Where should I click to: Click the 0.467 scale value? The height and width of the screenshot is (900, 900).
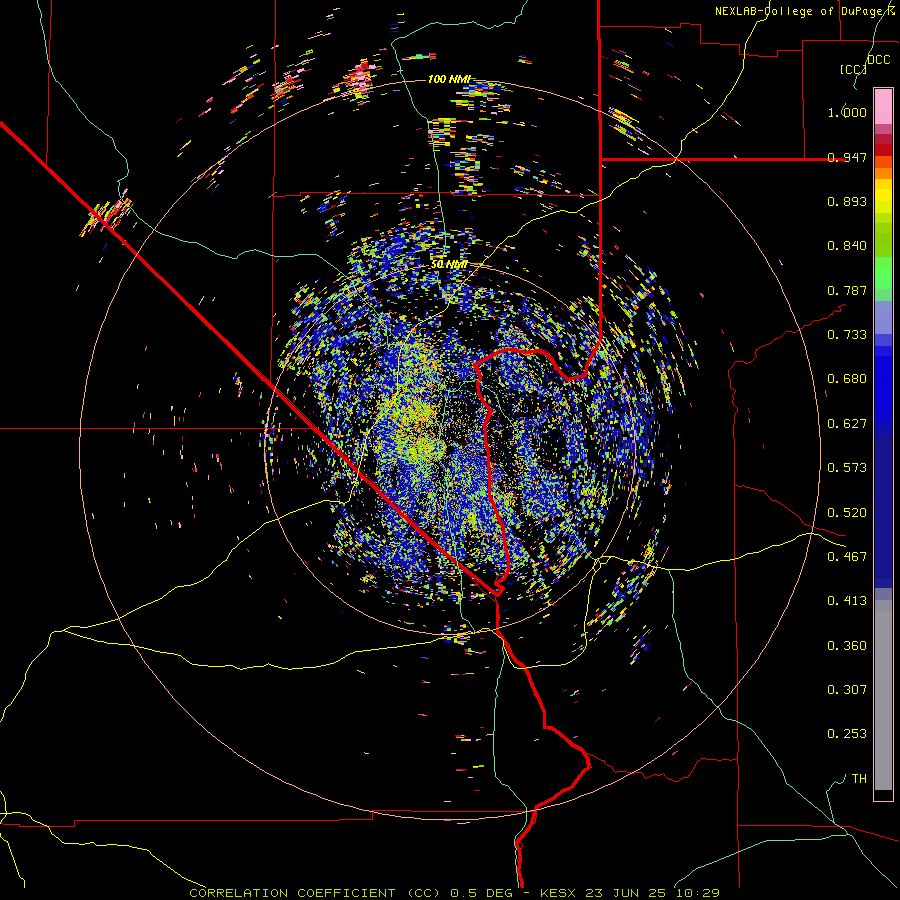click(x=847, y=557)
